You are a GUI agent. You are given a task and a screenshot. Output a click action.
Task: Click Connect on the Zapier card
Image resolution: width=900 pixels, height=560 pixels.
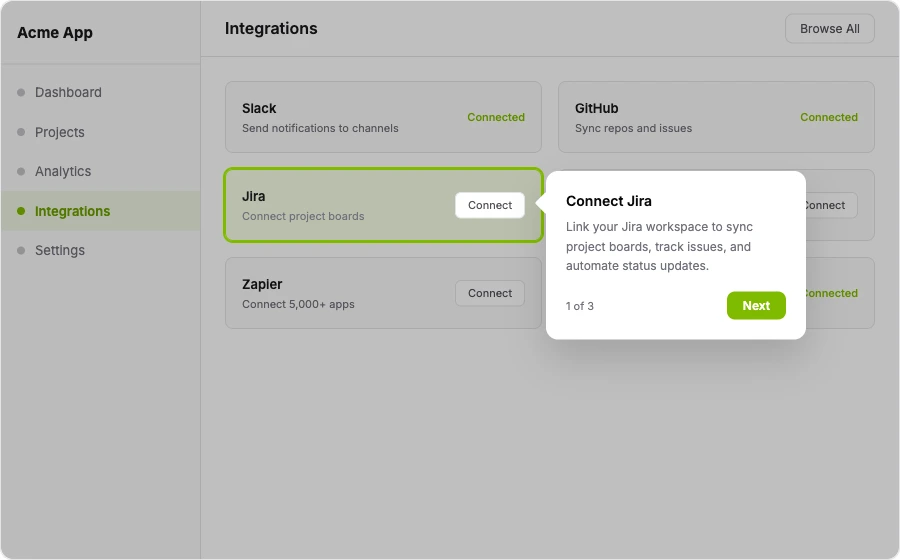click(x=490, y=293)
